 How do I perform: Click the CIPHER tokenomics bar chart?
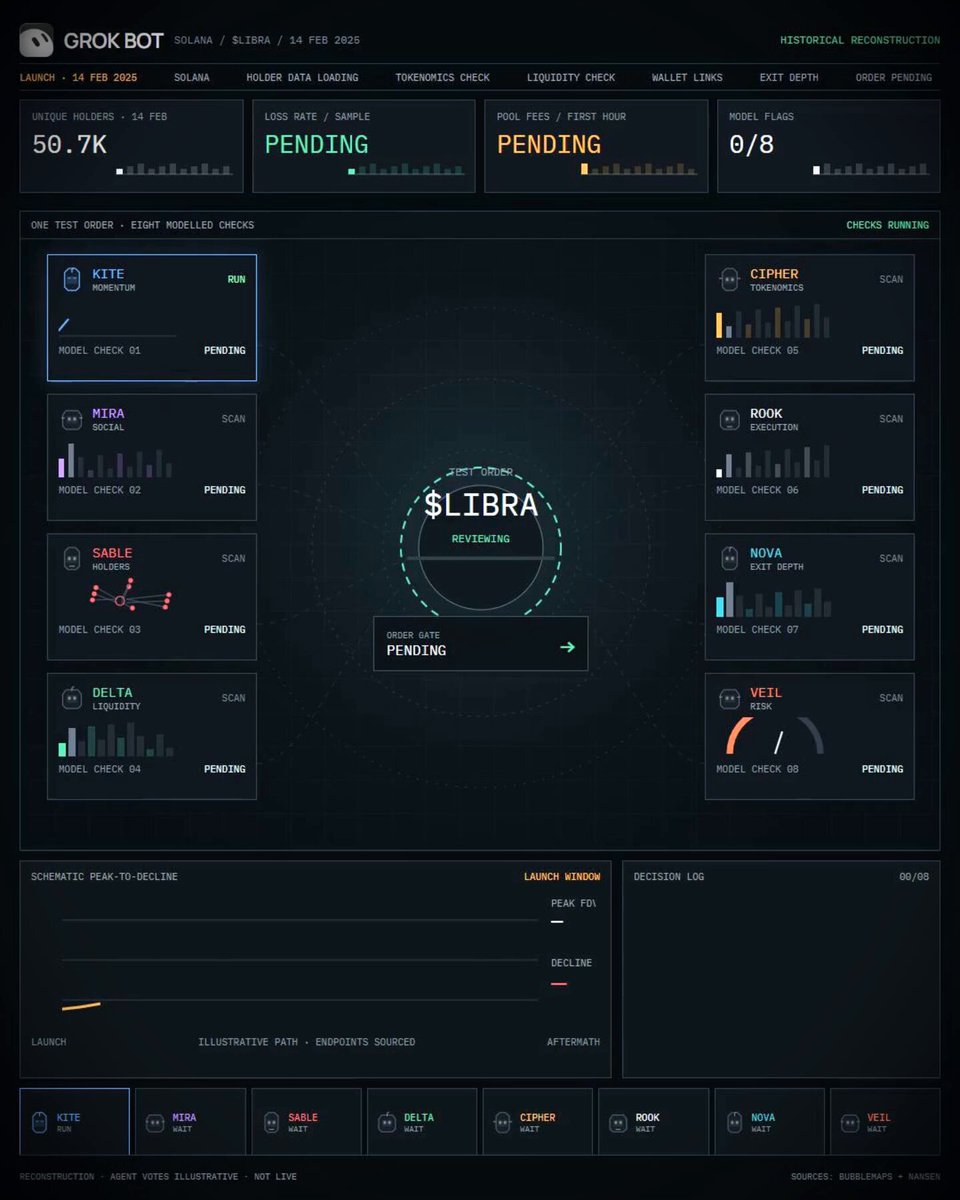tap(773, 321)
